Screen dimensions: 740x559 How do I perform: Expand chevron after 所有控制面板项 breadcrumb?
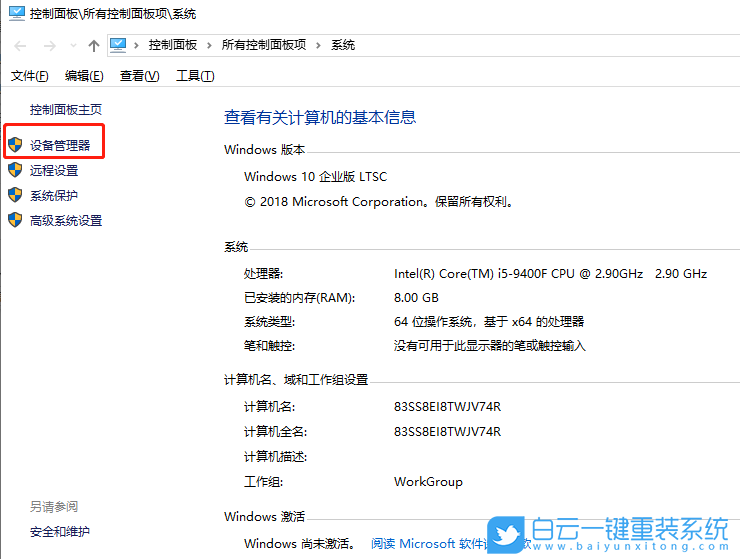(319, 45)
